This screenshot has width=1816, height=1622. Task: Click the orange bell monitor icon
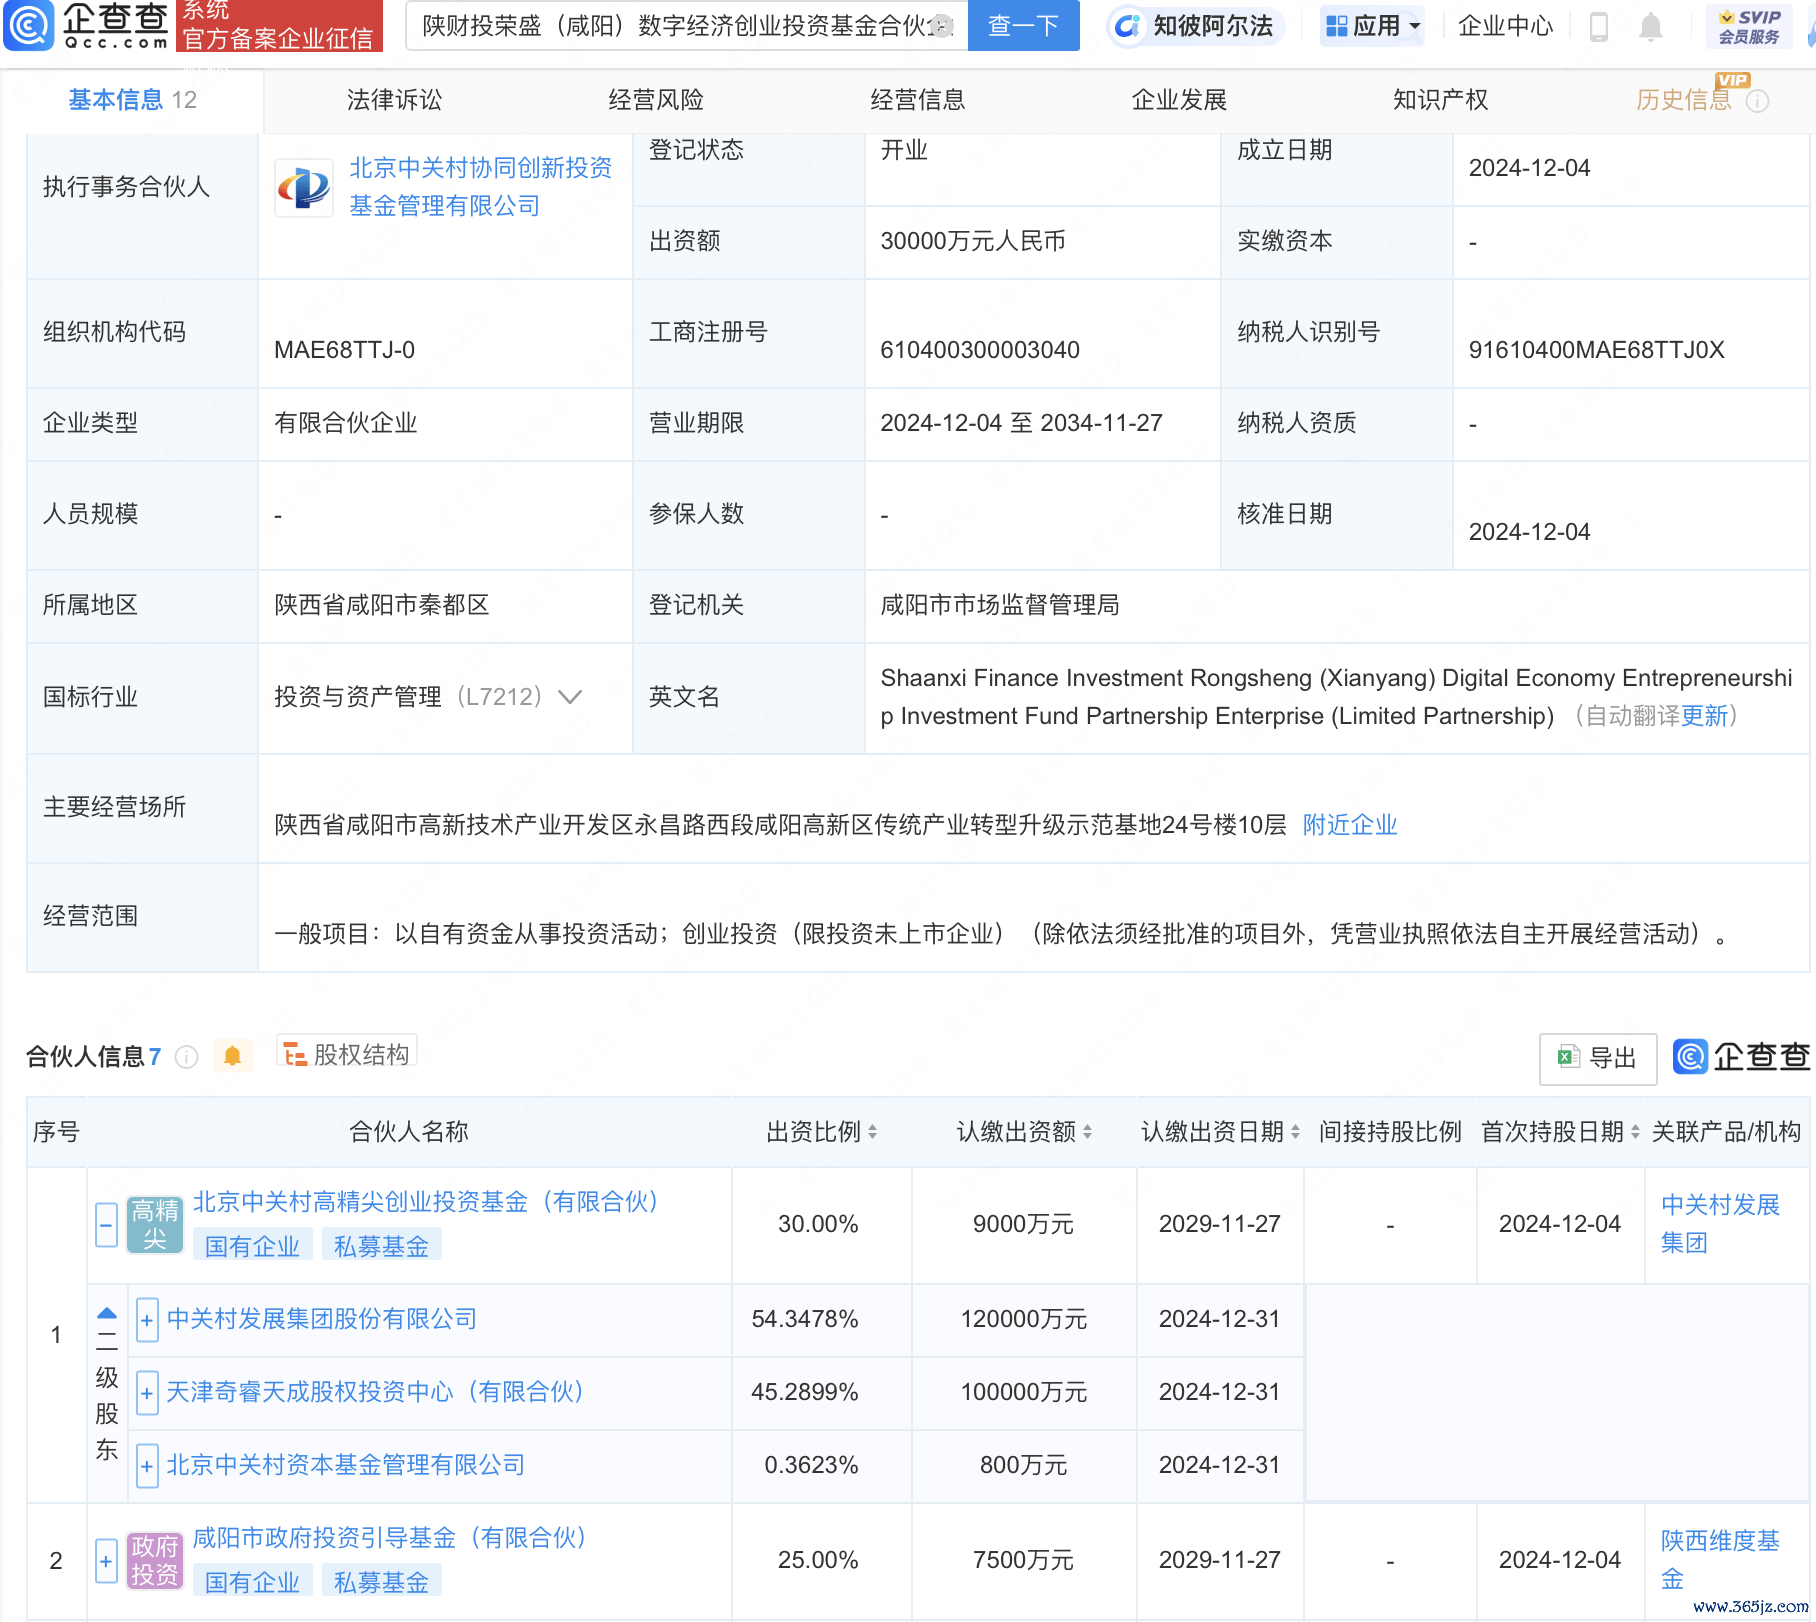(233, 1056)
